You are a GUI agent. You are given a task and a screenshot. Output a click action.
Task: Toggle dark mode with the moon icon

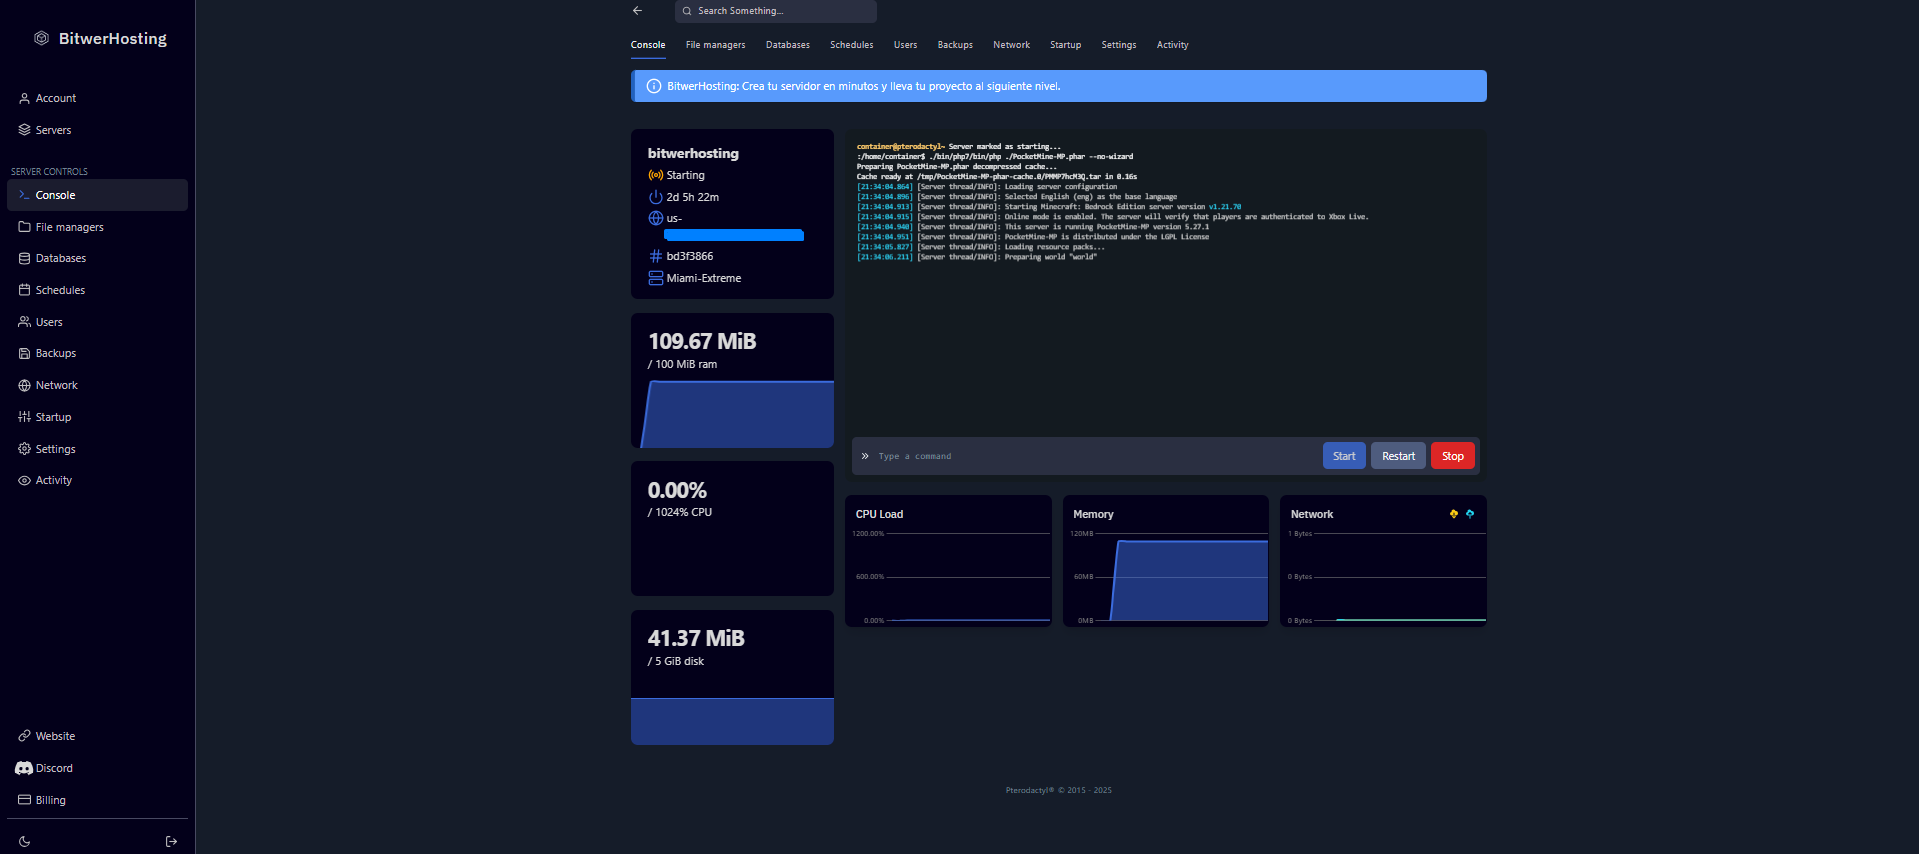(24, 842)
